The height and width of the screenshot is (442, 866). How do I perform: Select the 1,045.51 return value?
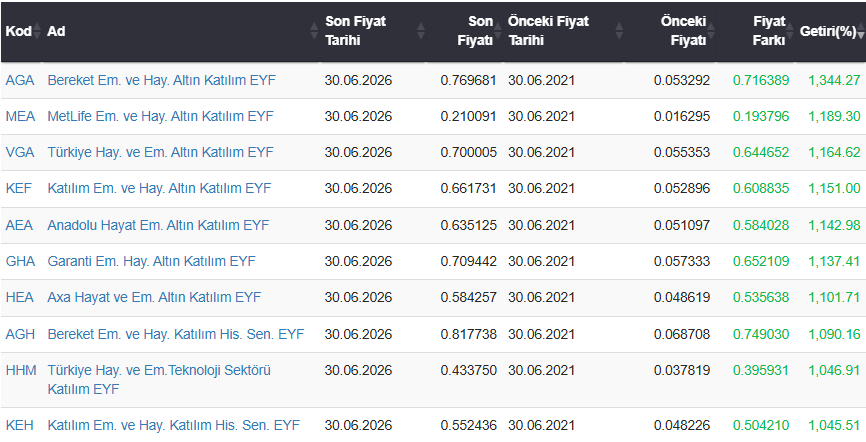pyautogui.click(x=834, y=425)
